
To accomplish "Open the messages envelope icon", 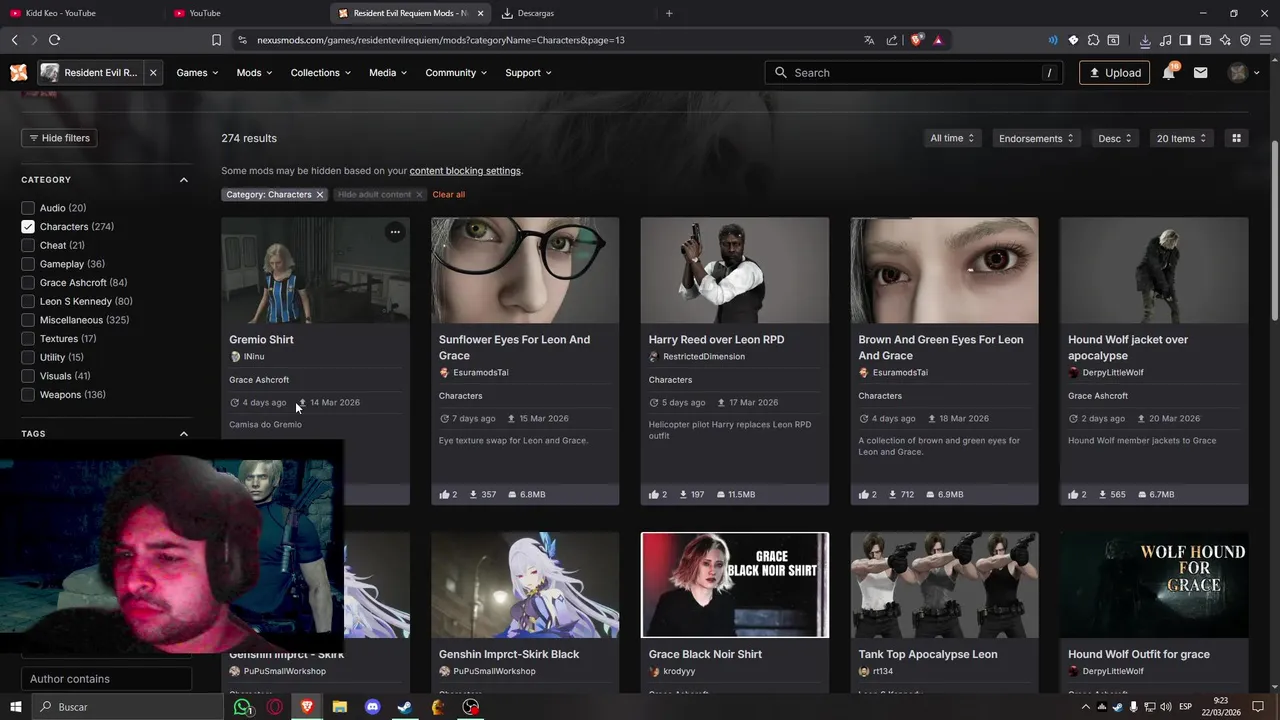I will click(x=1200, y=73).
